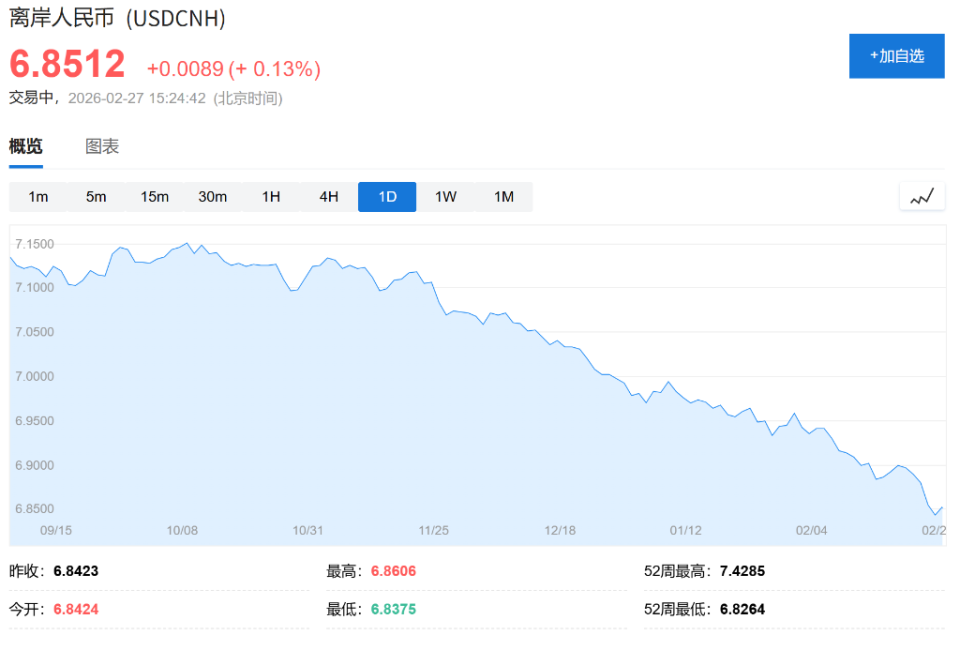This screenshot has height=650, width=960.
Task: Select the 1W timeframe
Action: [x=445, y=196]
